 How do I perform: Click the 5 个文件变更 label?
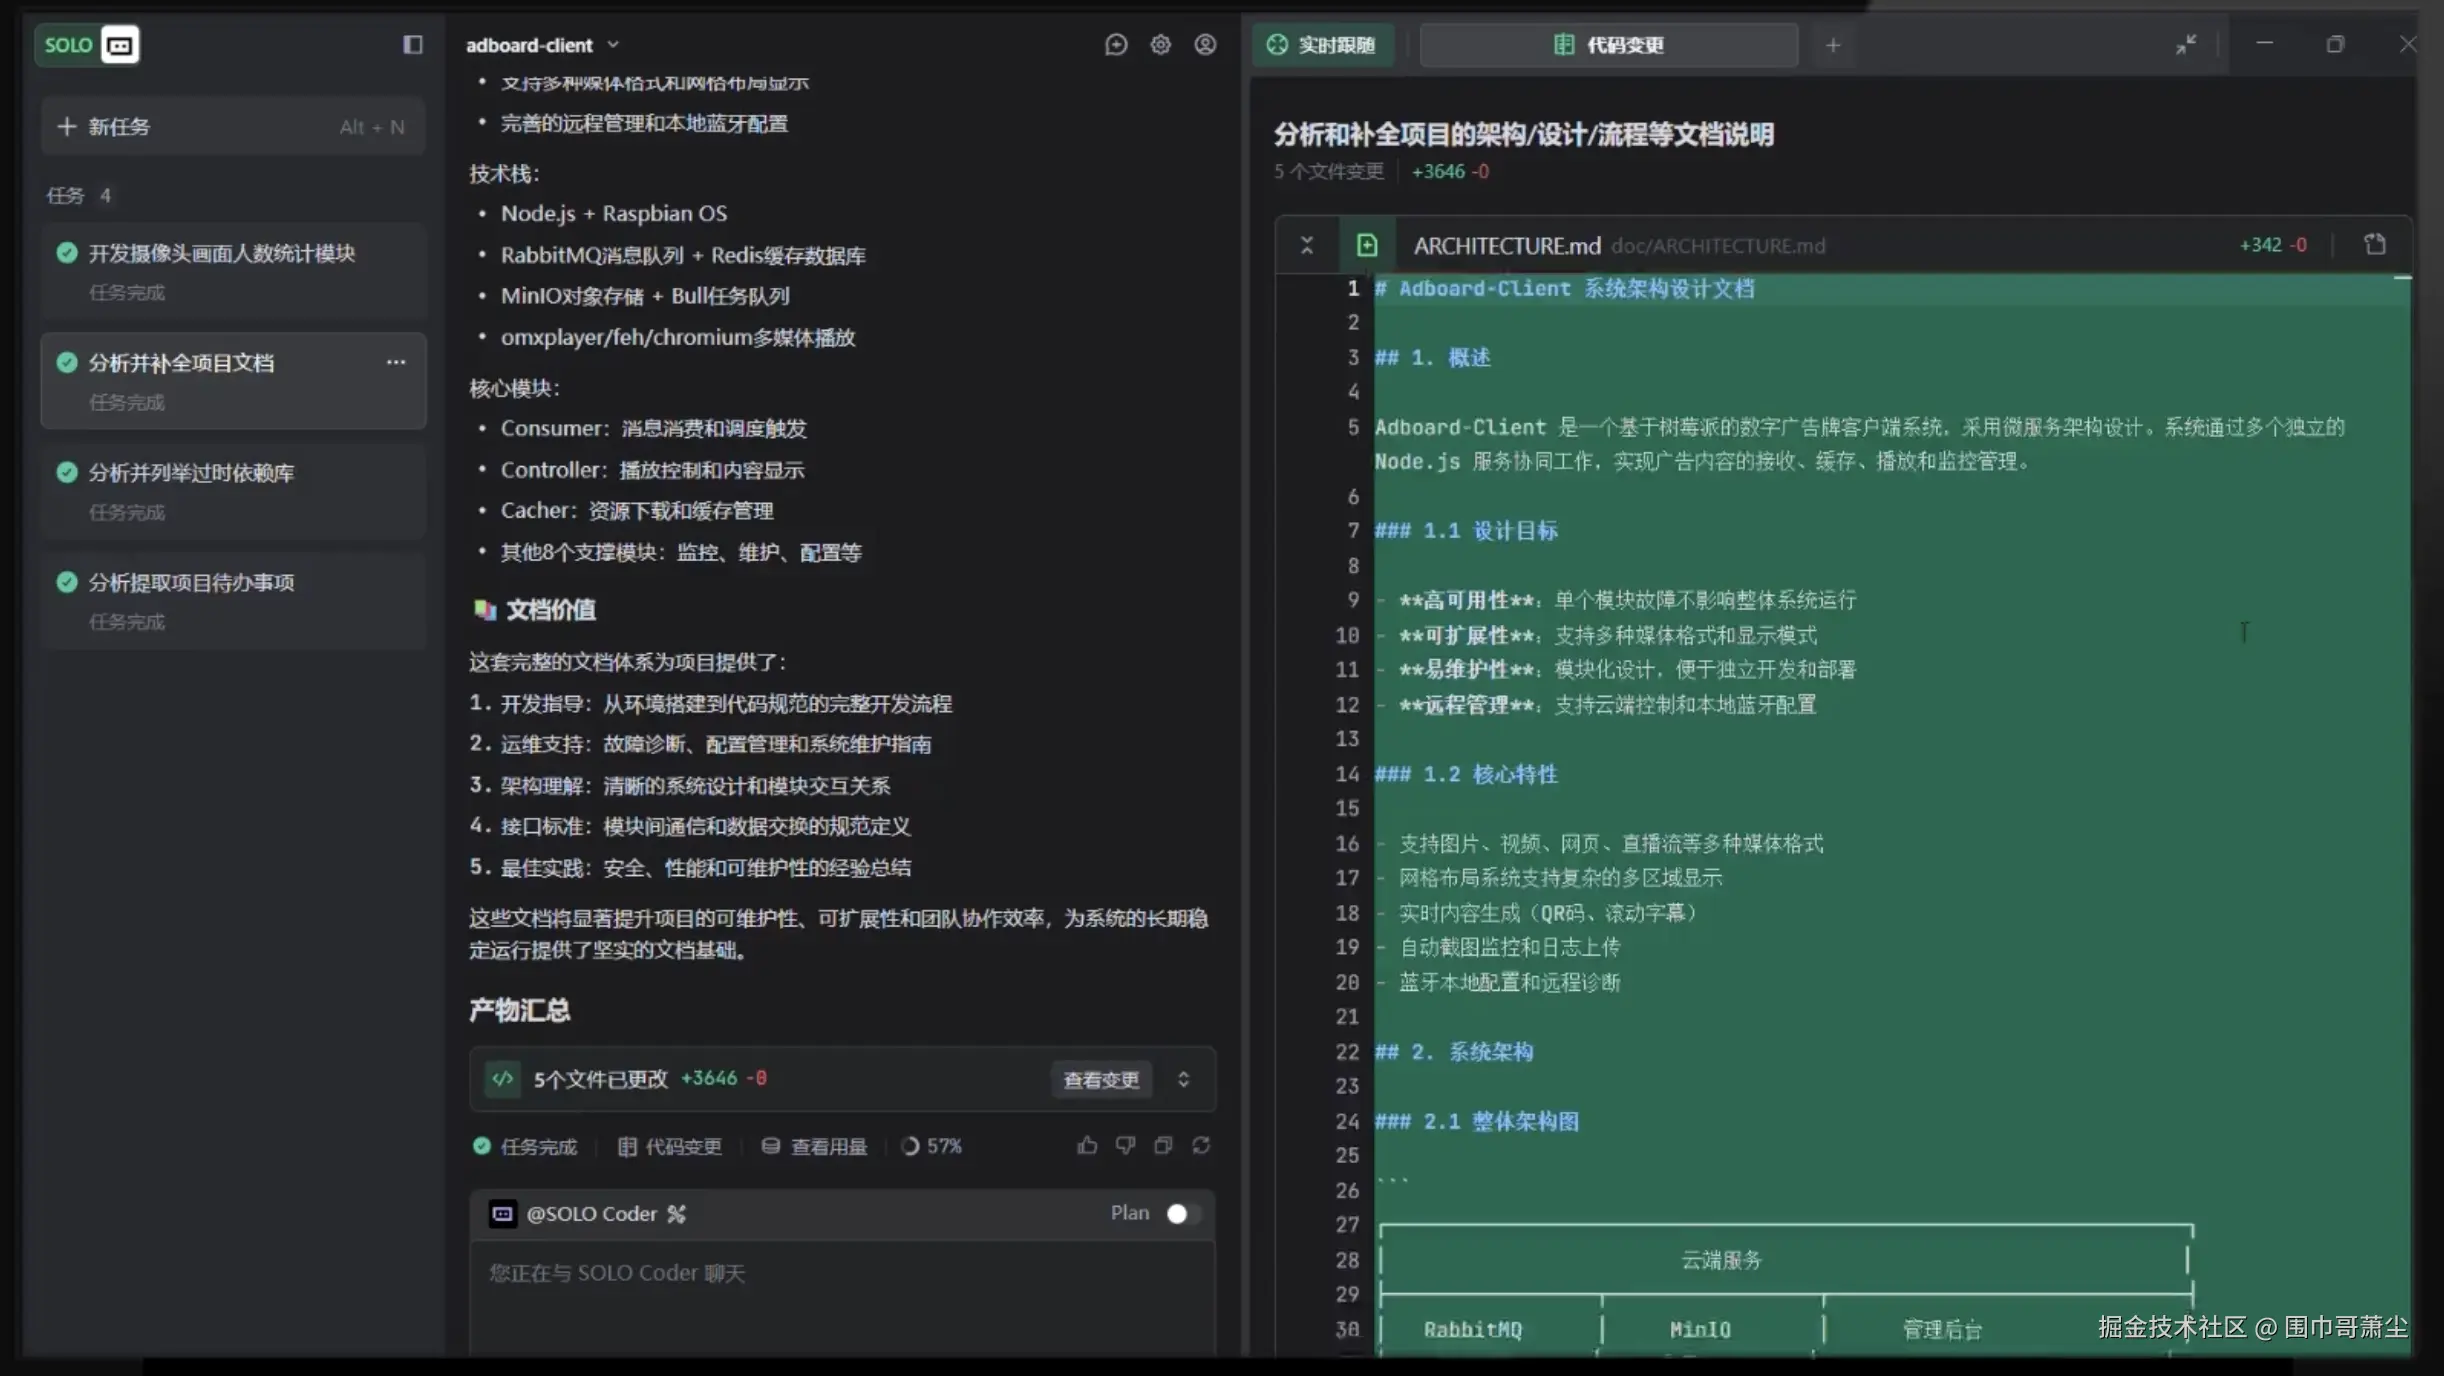pos(1328,172)
